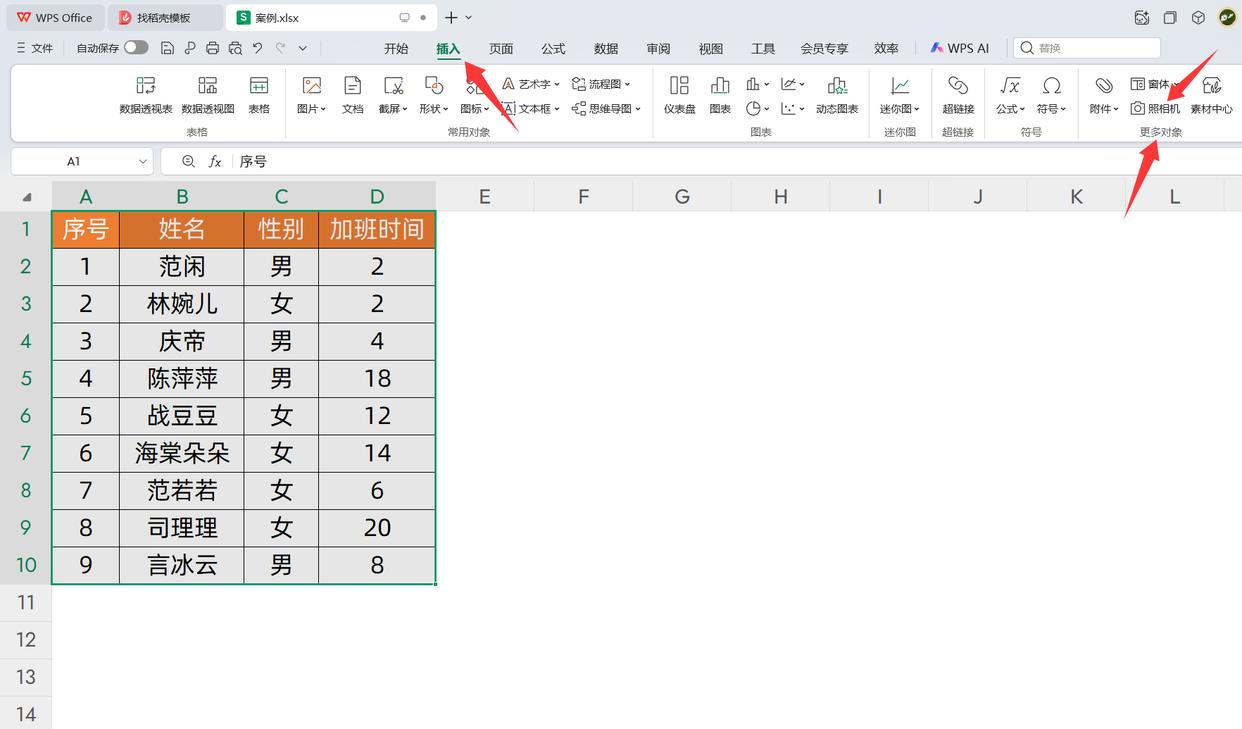Click the zoom magnifier in formula bar
Image resolution: width=1242 pixels, height=729 pixels.
(x=188, y=161)
